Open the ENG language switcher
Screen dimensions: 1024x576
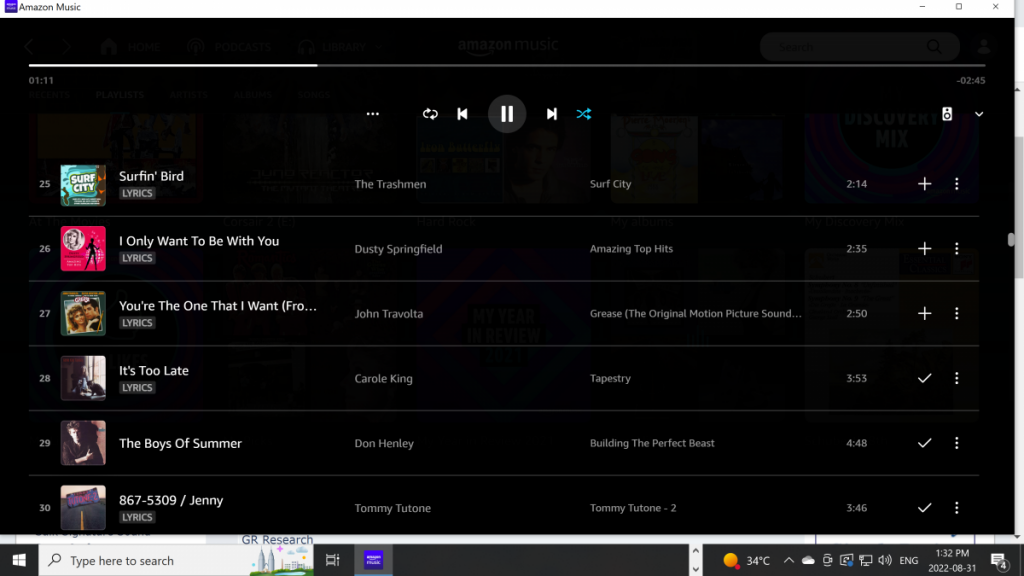(908, 560)
